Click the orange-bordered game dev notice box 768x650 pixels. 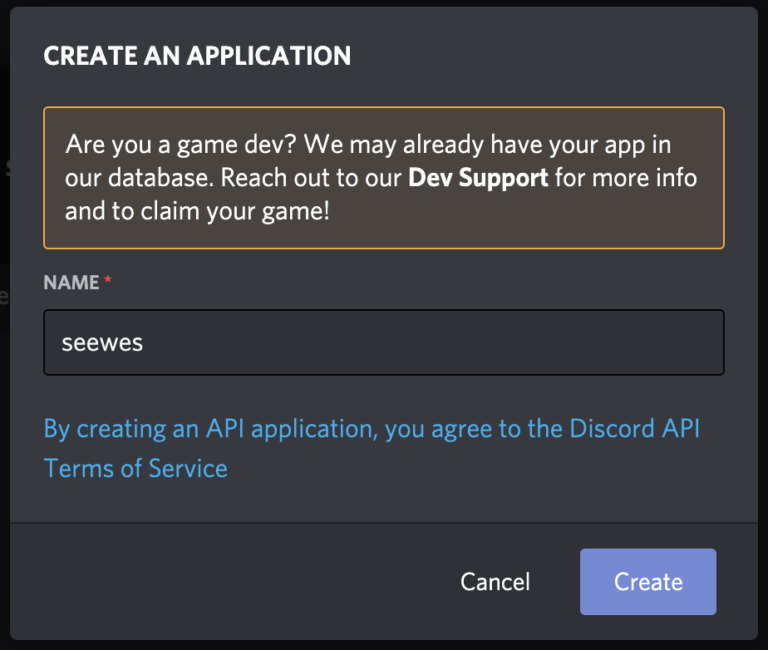click(384, 178)
